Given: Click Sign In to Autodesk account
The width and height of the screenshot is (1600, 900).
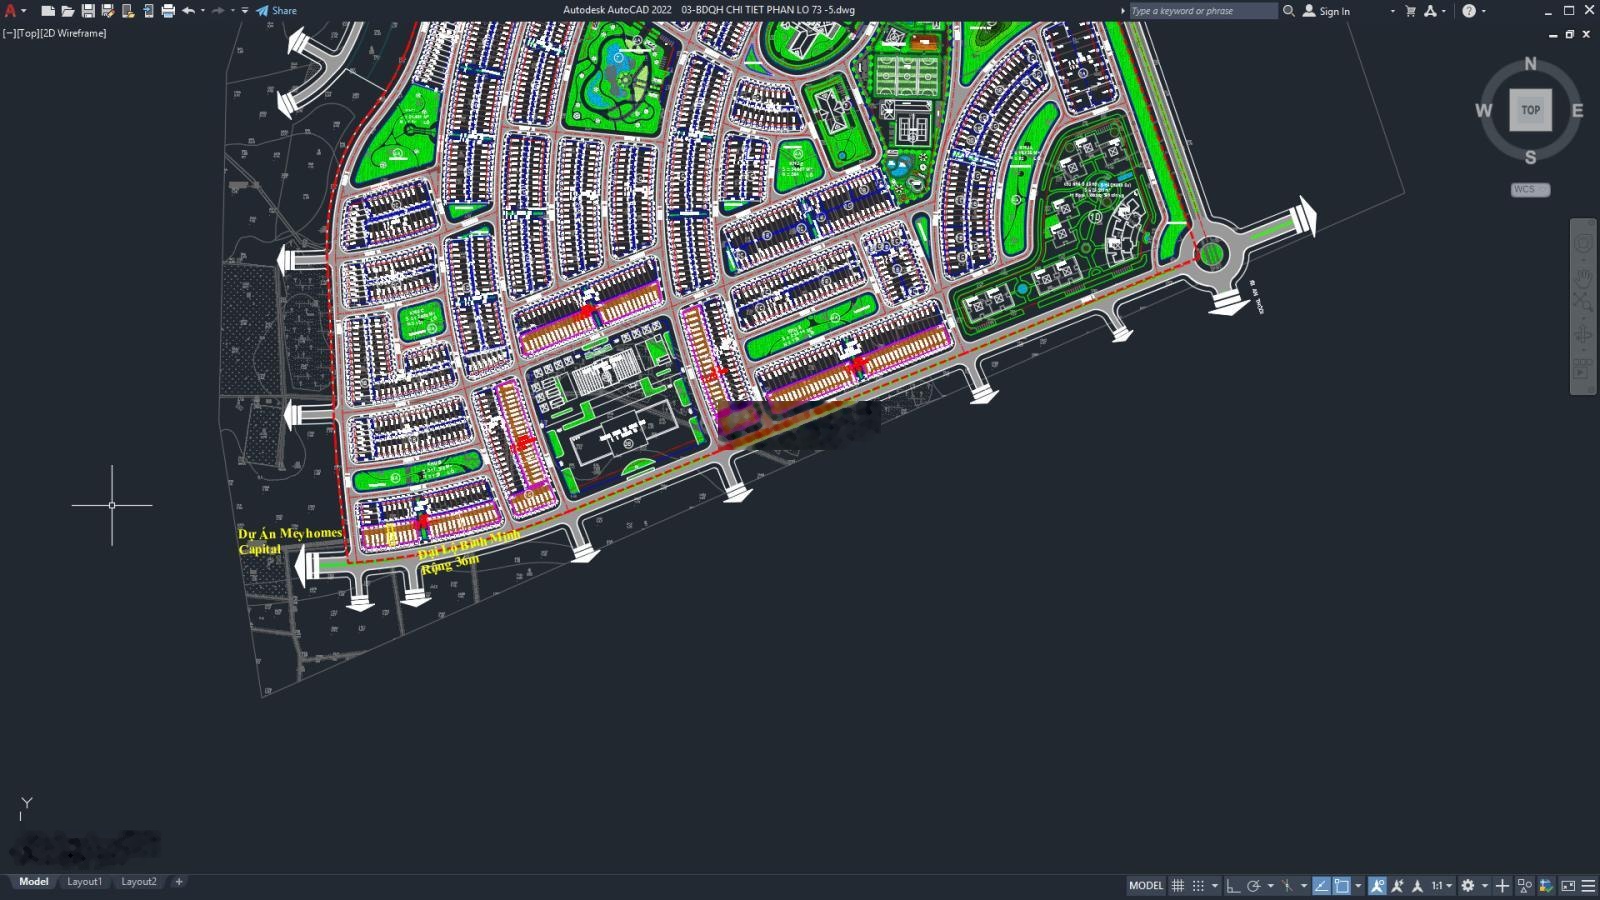Looking at the screenshot, I should (x=1327, y=11).
